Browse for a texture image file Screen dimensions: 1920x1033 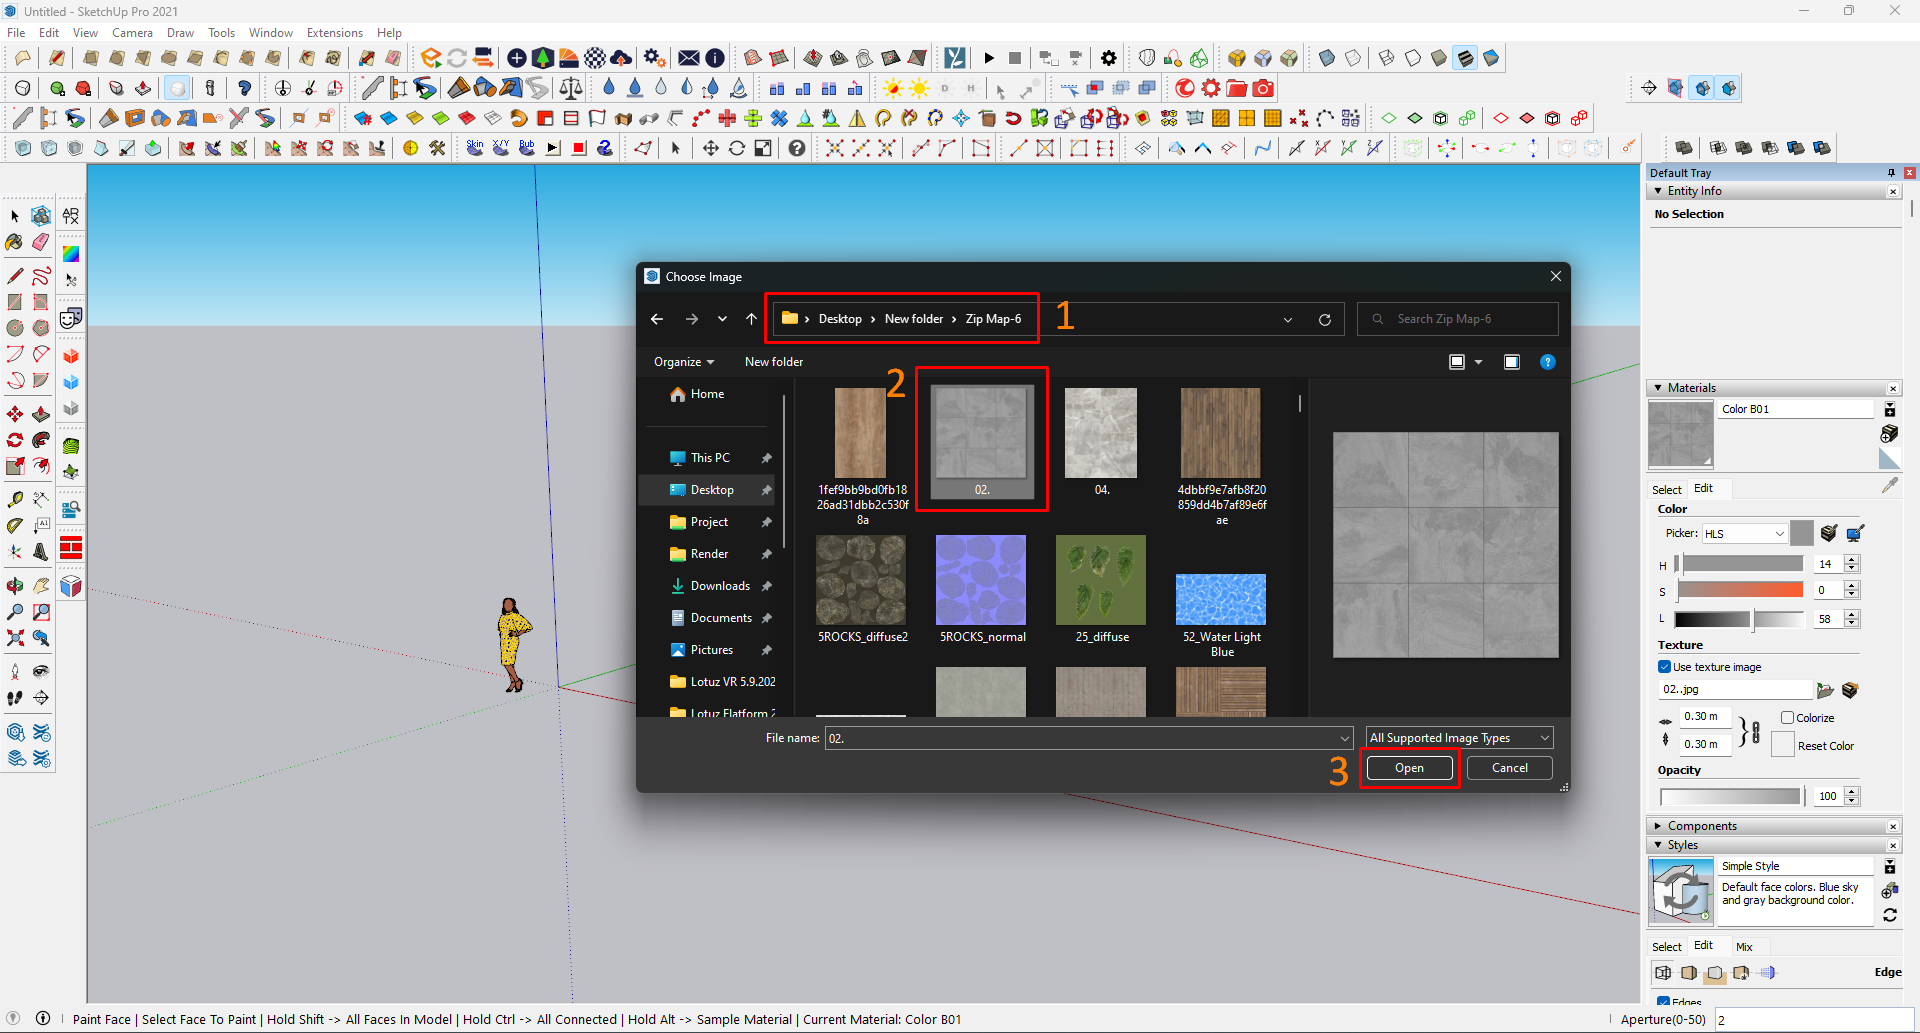tap(1825, 690)
